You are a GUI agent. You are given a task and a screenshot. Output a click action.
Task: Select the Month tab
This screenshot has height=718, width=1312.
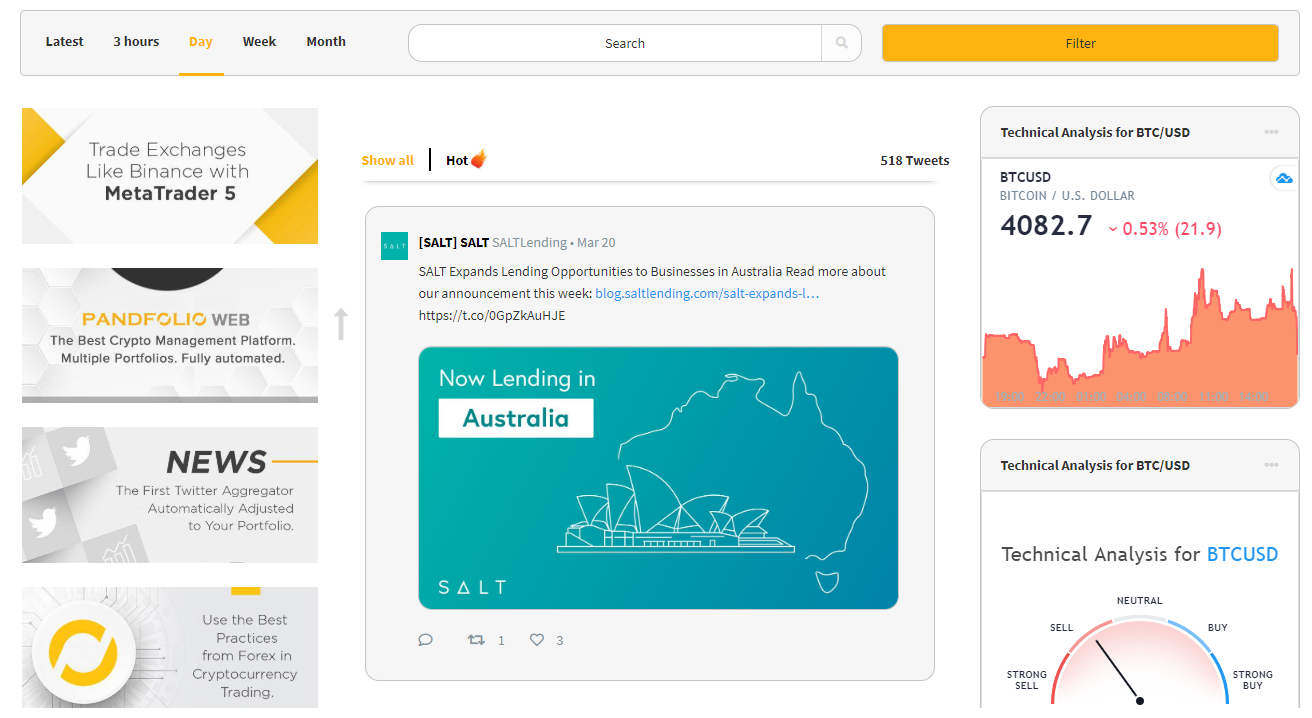(326, 42)
